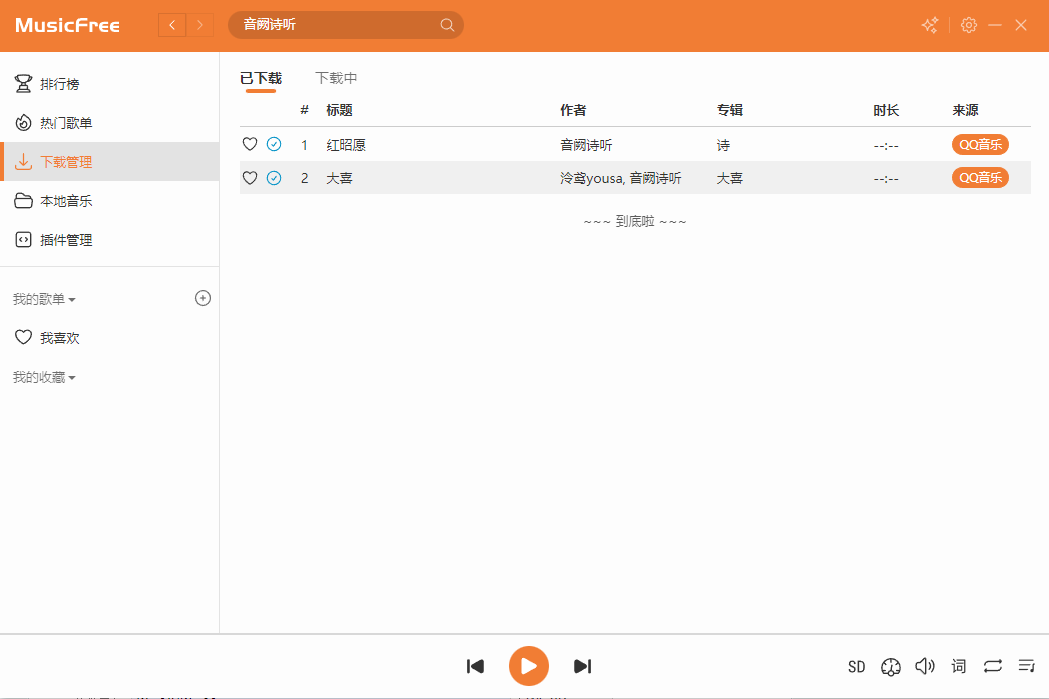Select the 已下载 downloaded tab
This screenshot has width=1049, height=699.
pos(260,77)
